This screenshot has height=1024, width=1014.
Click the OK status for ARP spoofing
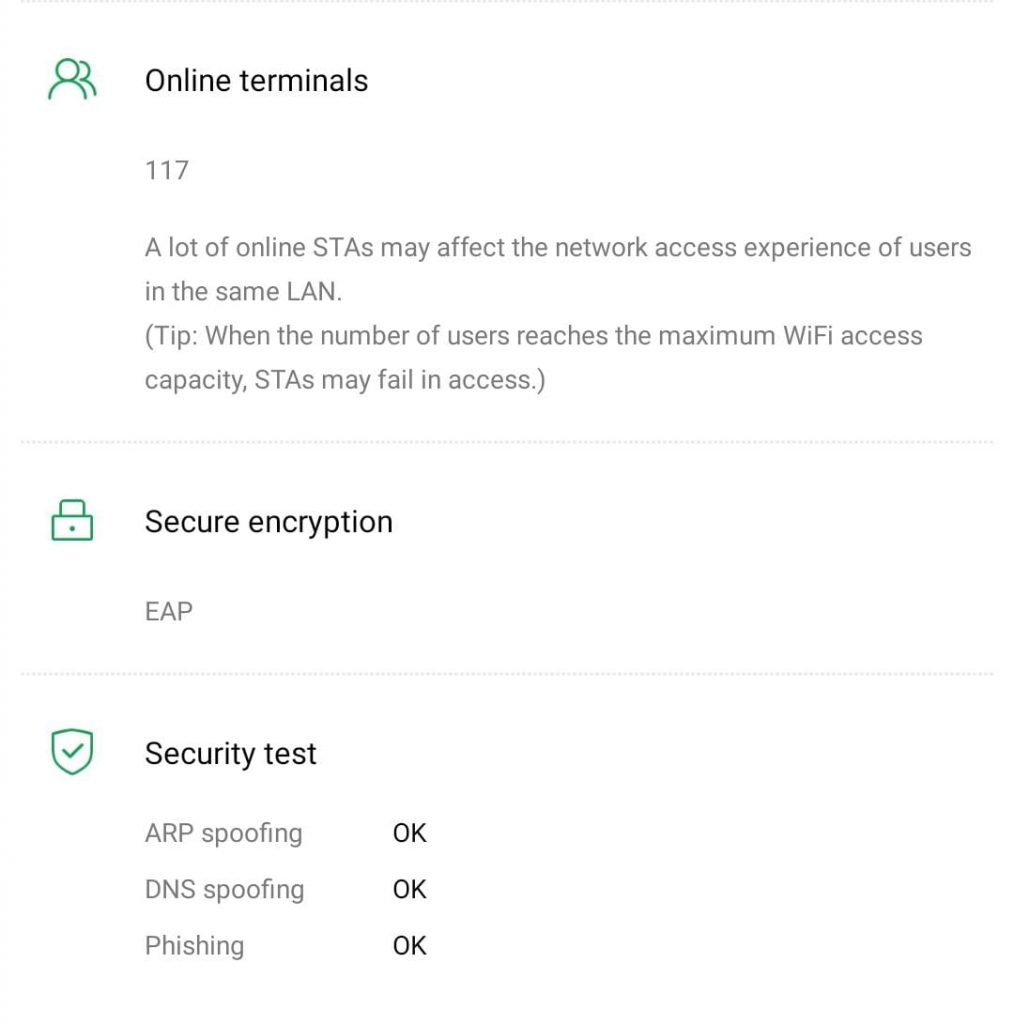tap(409, 833)
